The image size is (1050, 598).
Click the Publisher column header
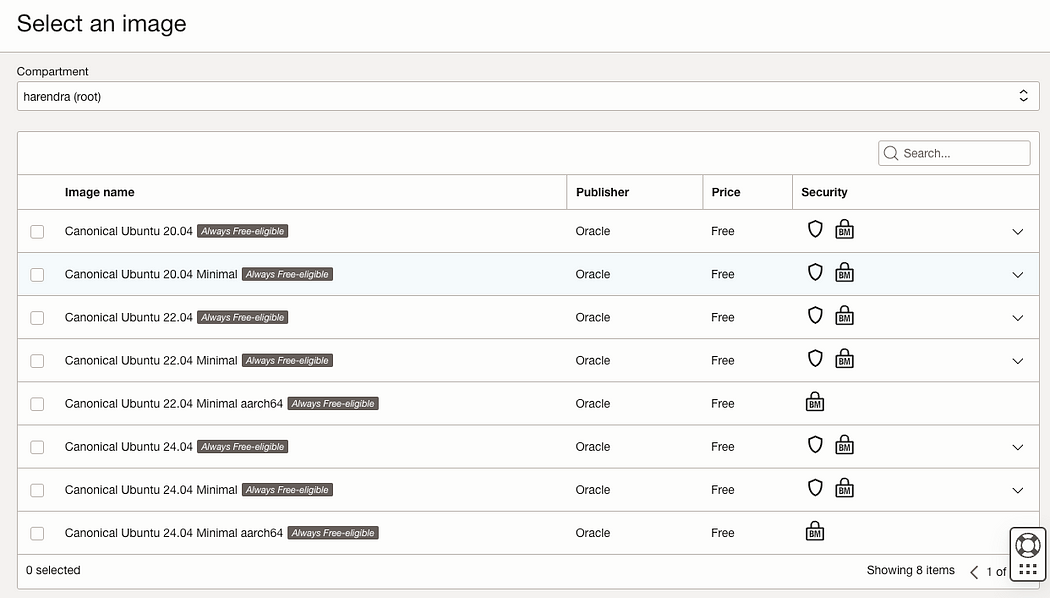[x=602, y=192]
